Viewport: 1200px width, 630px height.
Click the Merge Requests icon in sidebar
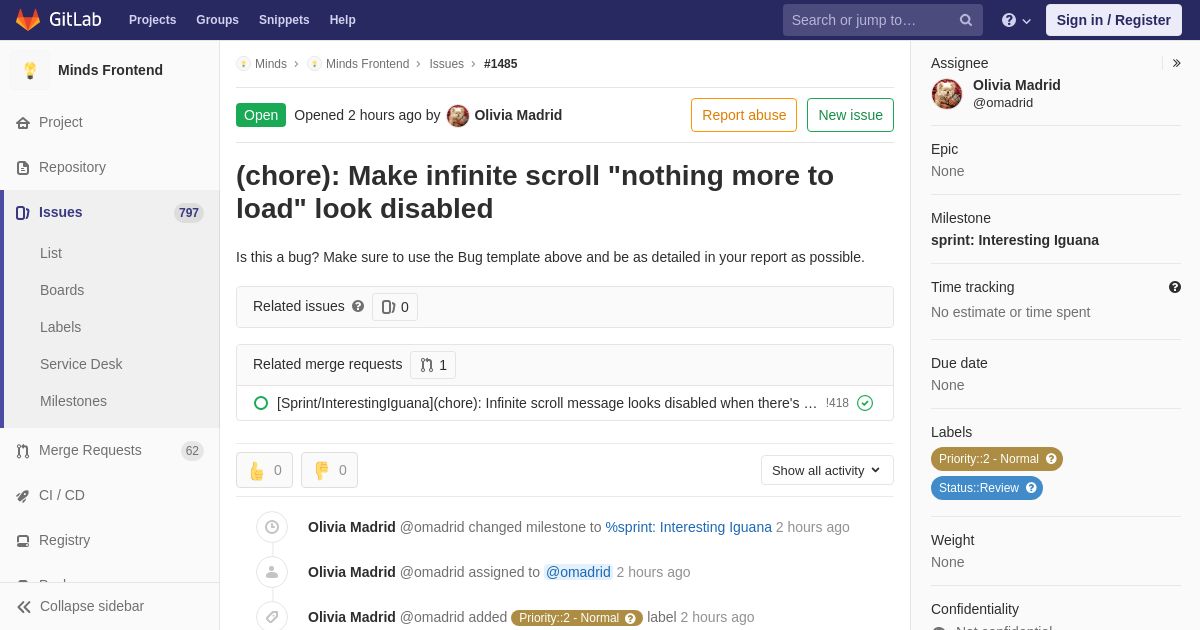pos(23,451)
